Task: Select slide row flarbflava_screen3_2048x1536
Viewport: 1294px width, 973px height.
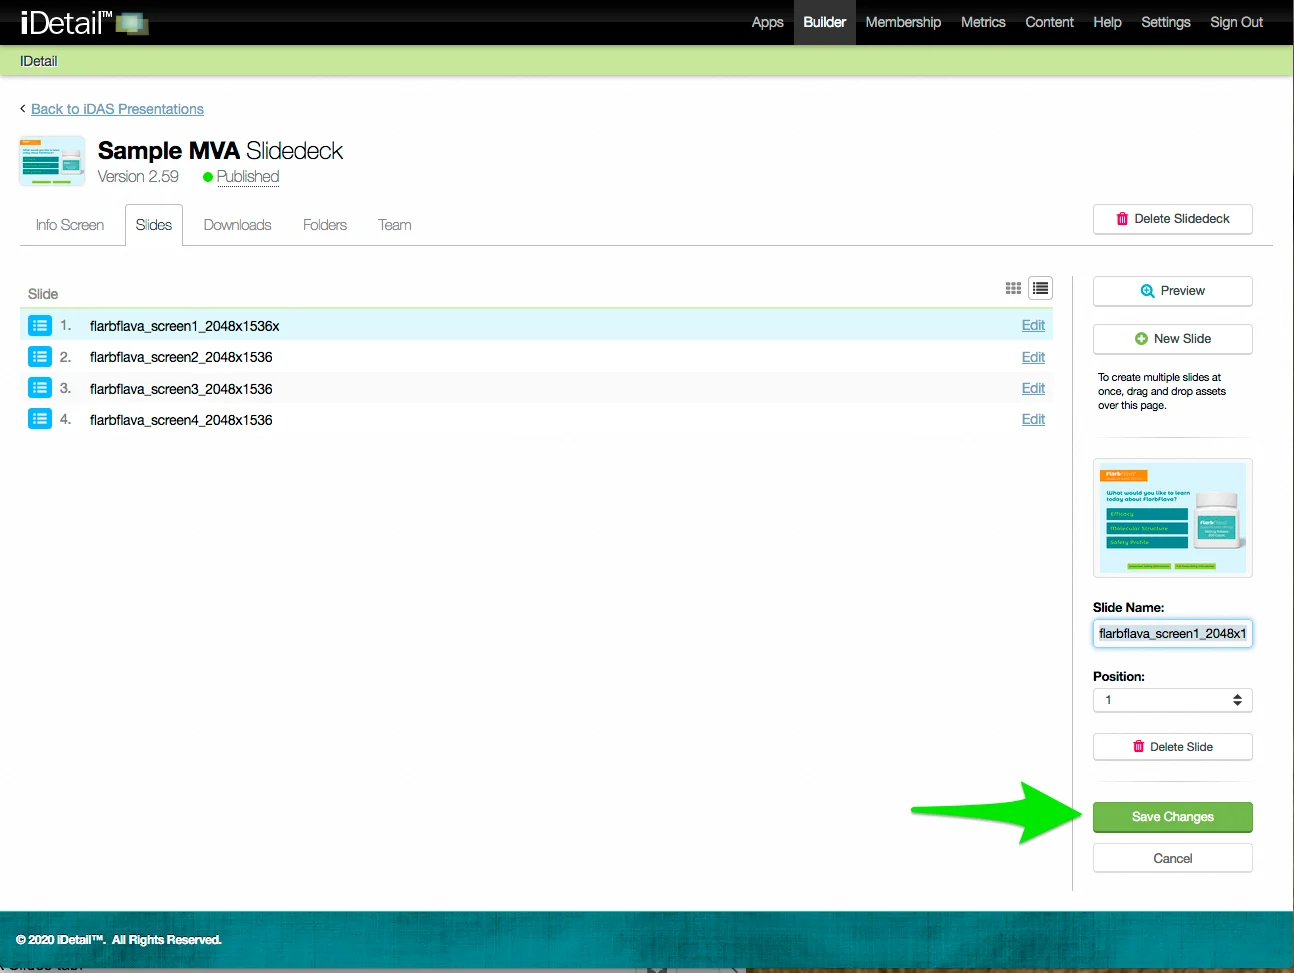Action: [x=536, y=388]
